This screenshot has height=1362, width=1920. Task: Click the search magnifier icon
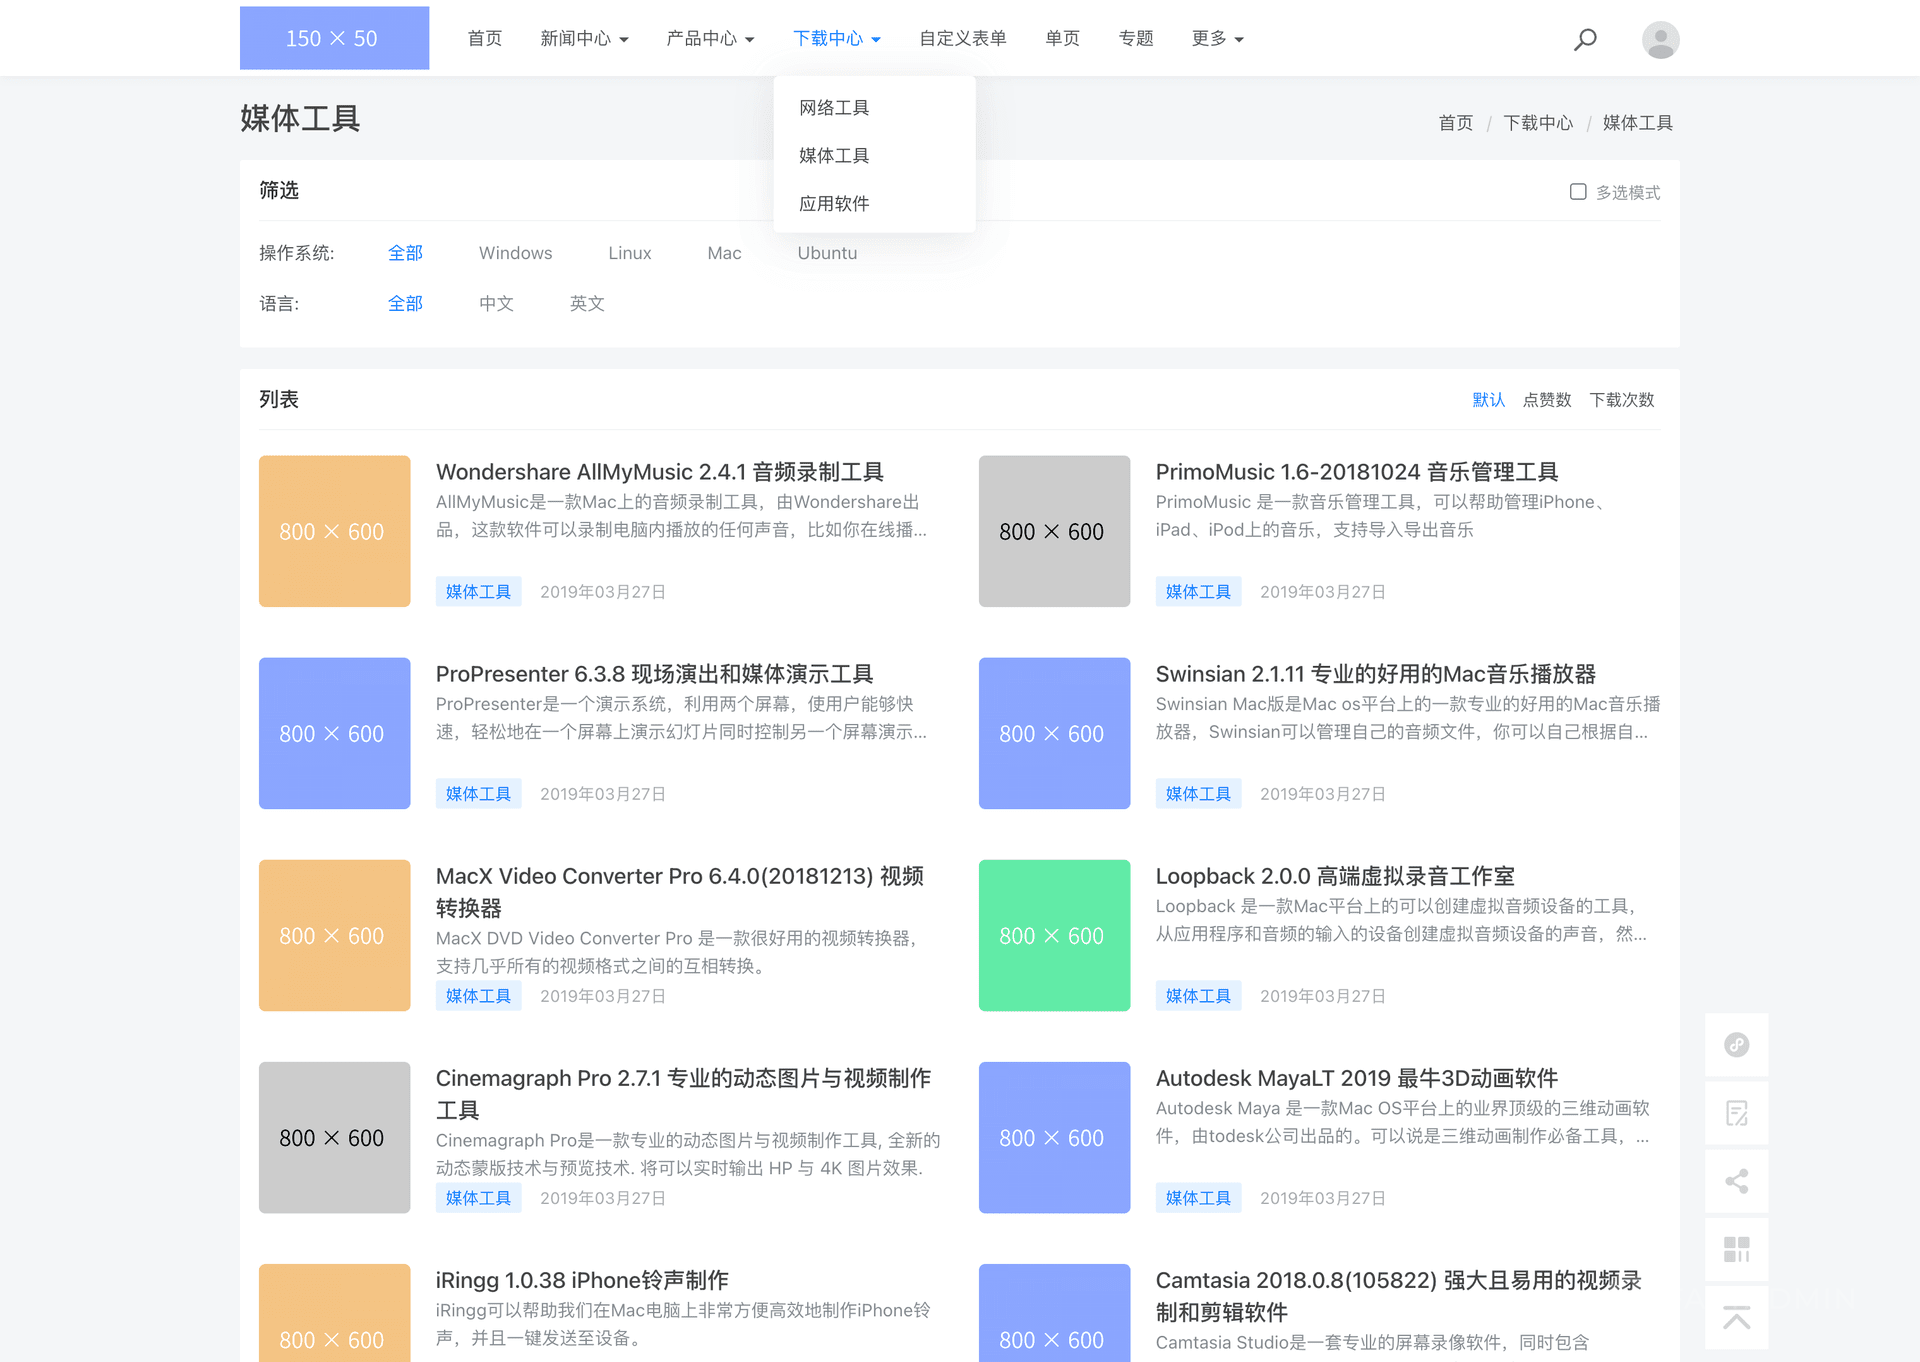click(1585, 39)
